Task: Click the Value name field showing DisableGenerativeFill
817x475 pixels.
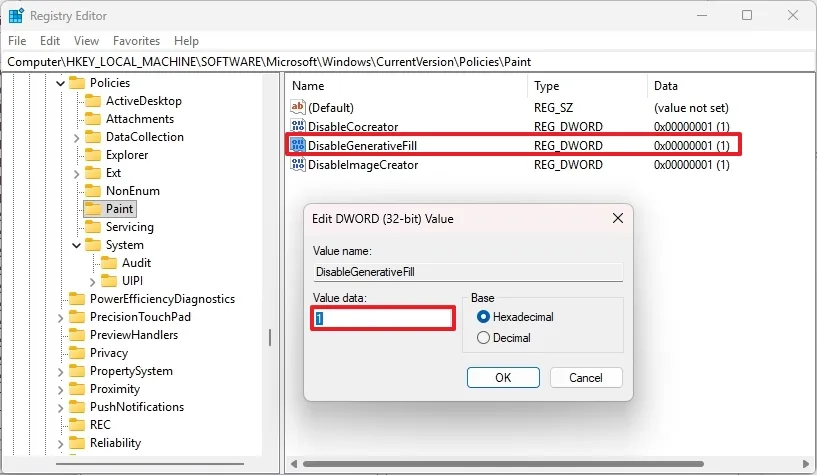Action: coord(468,272)
